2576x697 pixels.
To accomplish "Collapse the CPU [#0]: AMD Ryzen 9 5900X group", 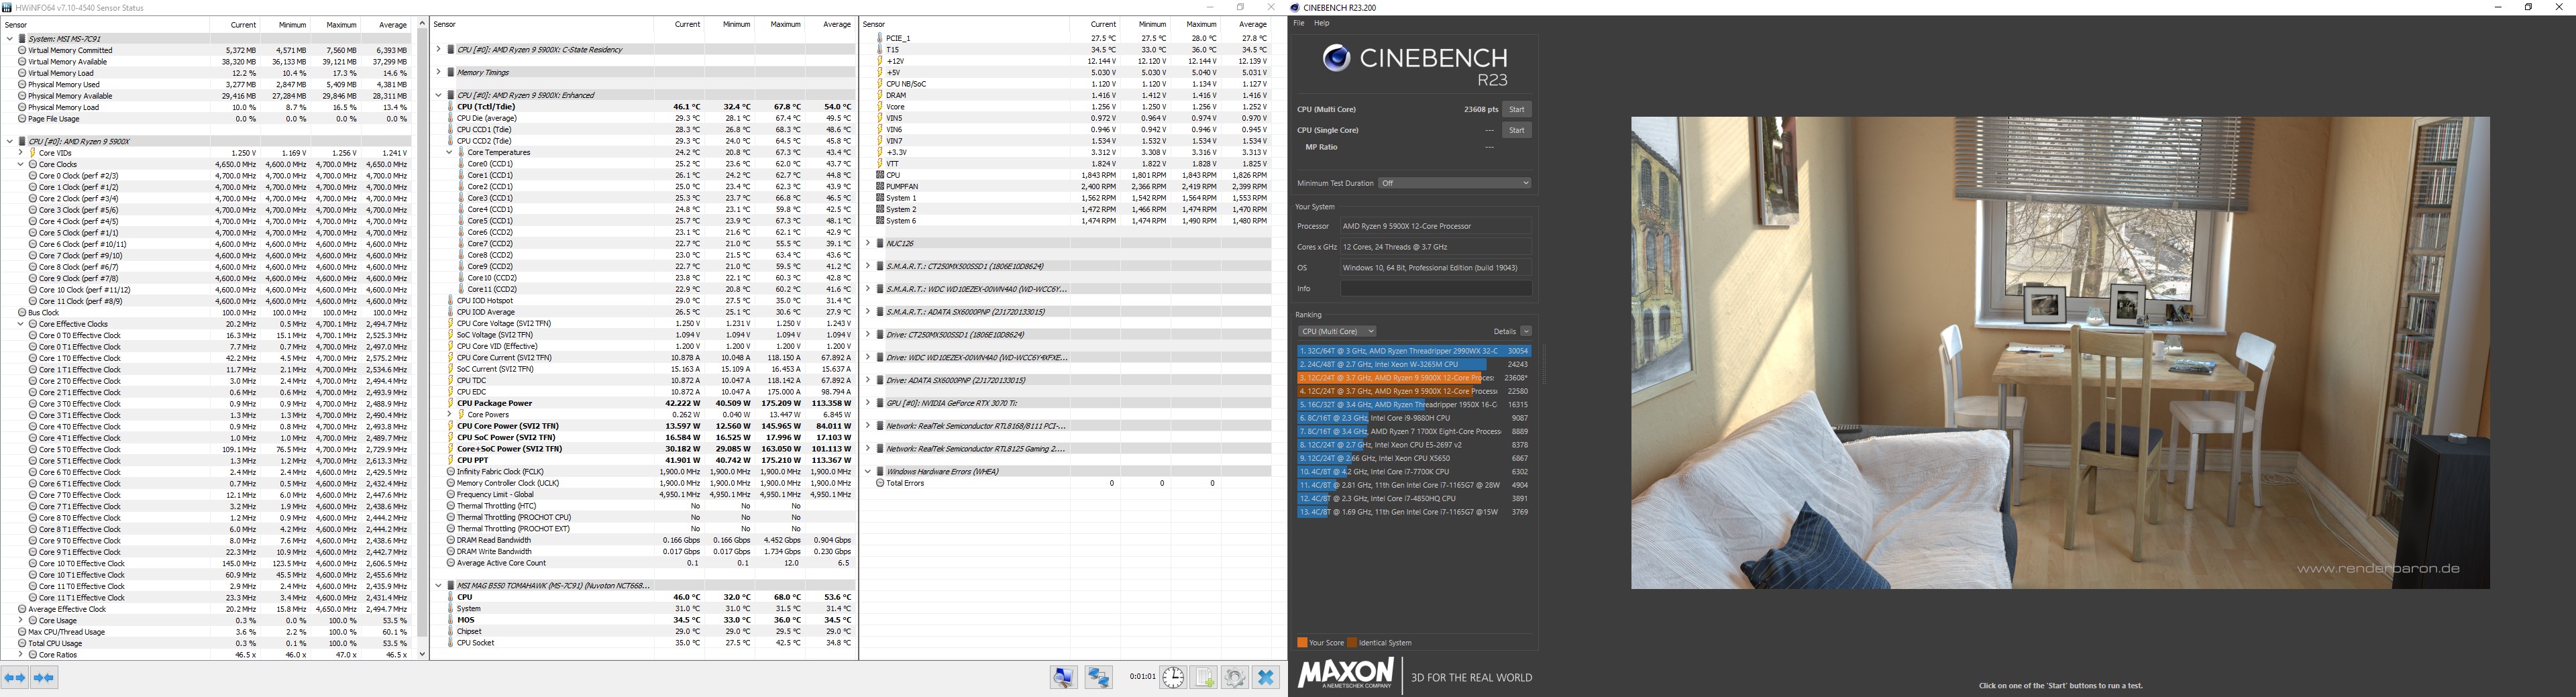I will (10, 142).
